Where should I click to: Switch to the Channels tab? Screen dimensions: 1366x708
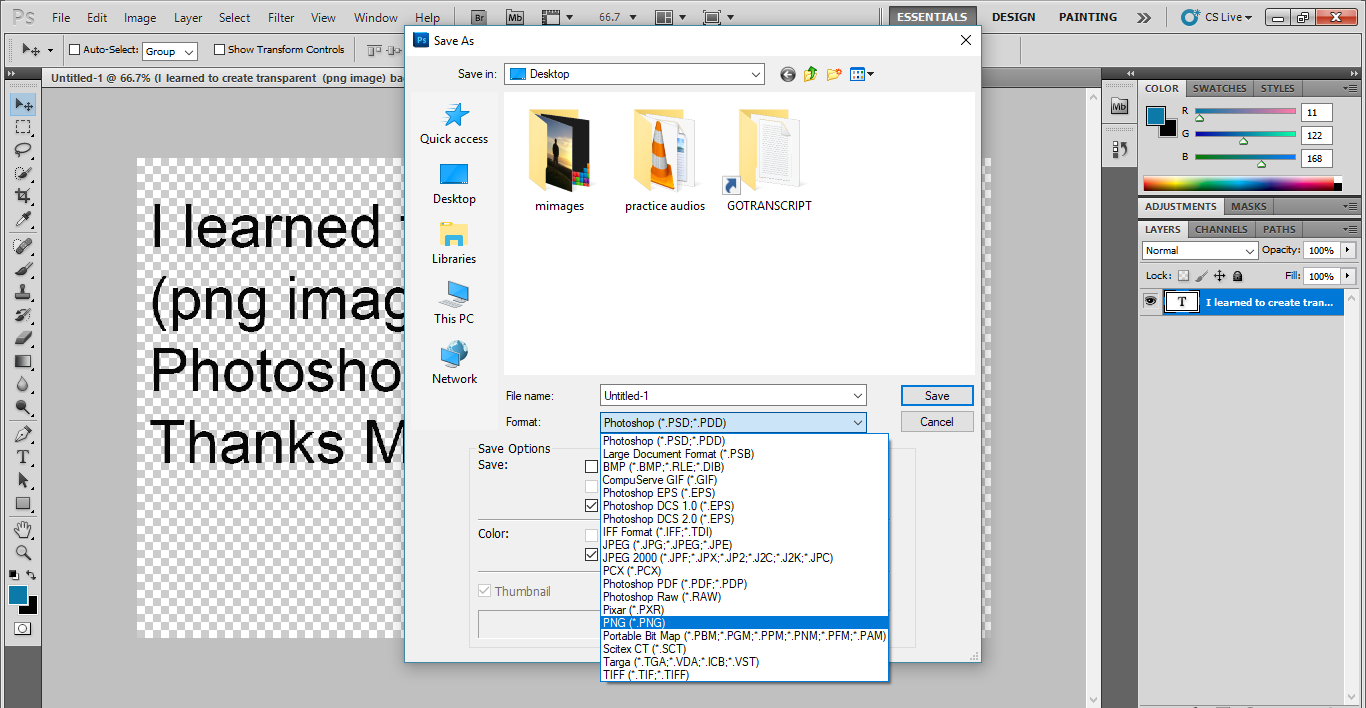click(x=1220, y=228)
